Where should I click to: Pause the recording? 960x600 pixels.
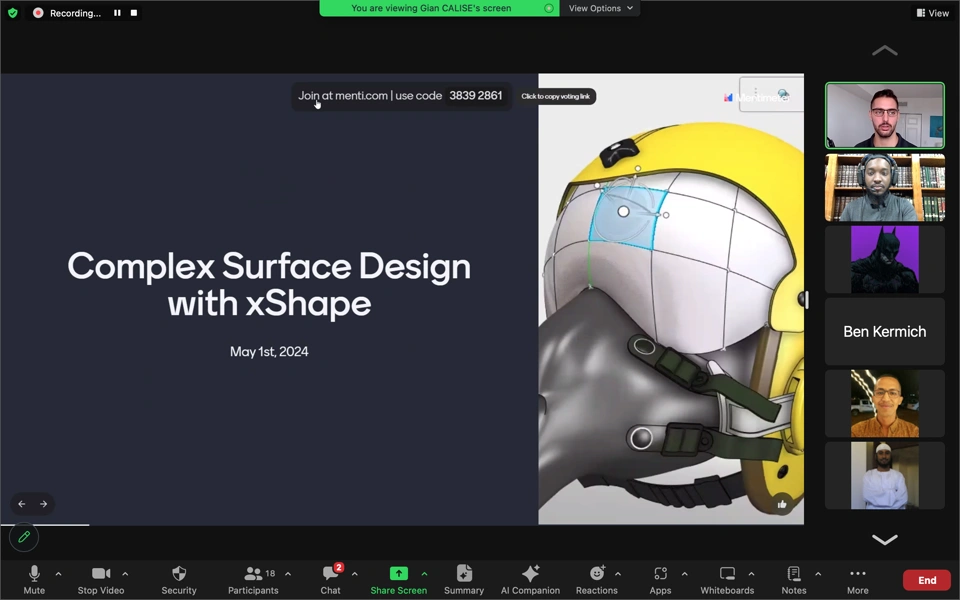click(117, 13)
